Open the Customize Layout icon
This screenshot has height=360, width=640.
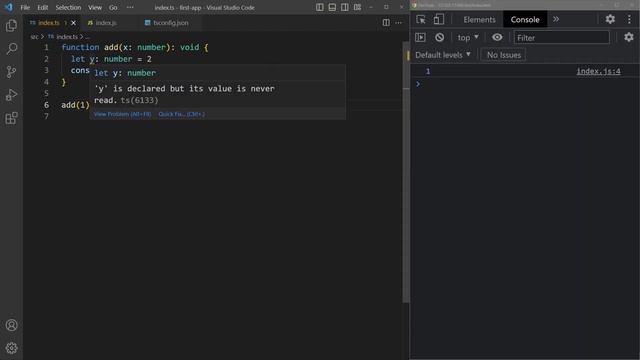[357, 7]
